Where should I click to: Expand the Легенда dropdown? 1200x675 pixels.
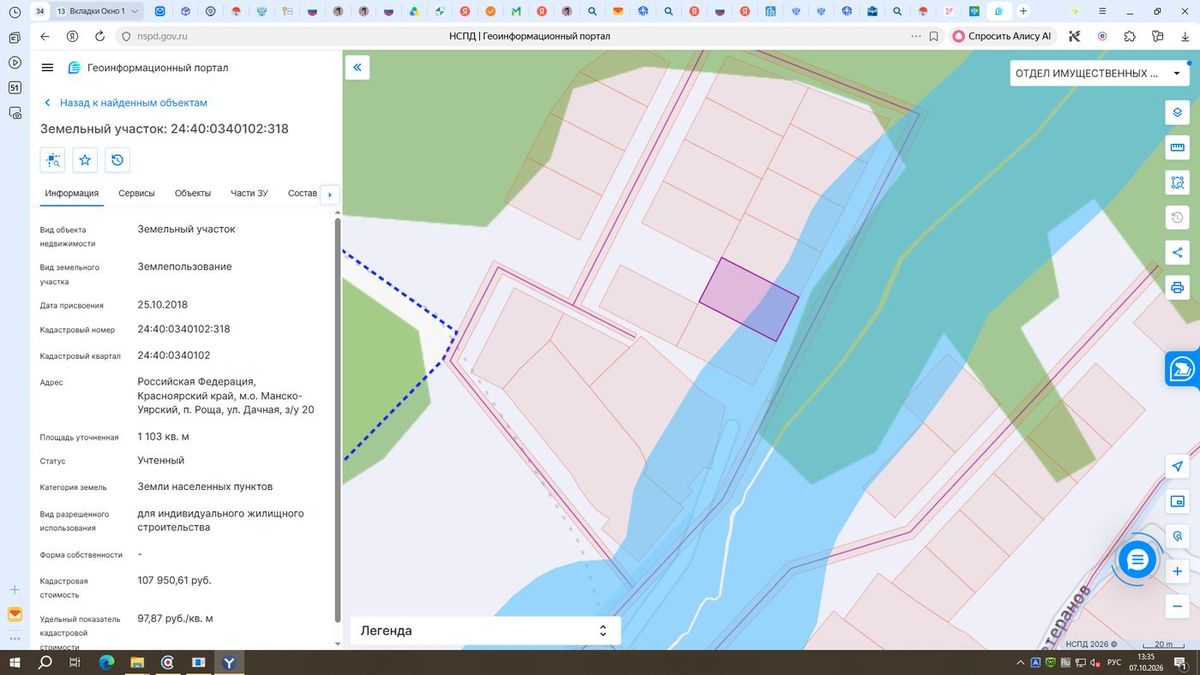(485, 631)
